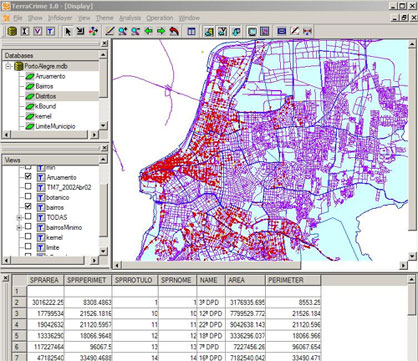Click the T theme toolbar icon
This screenshot has width=418, height=361.
pyautogui.click(x=50, y=31)
